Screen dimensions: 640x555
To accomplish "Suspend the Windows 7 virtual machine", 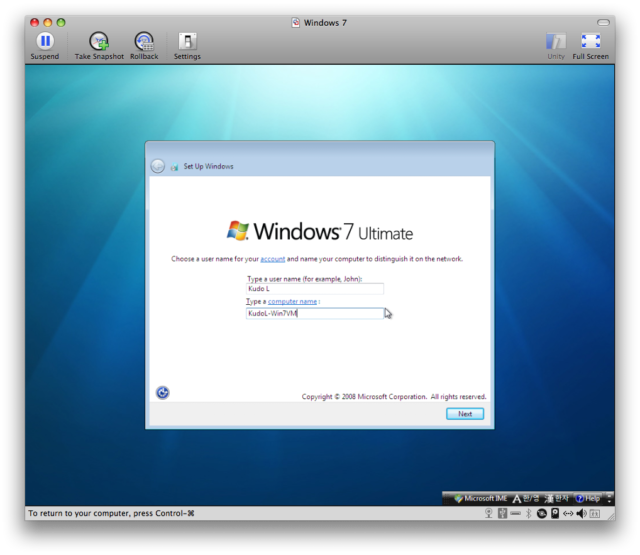I will (45, 45).
